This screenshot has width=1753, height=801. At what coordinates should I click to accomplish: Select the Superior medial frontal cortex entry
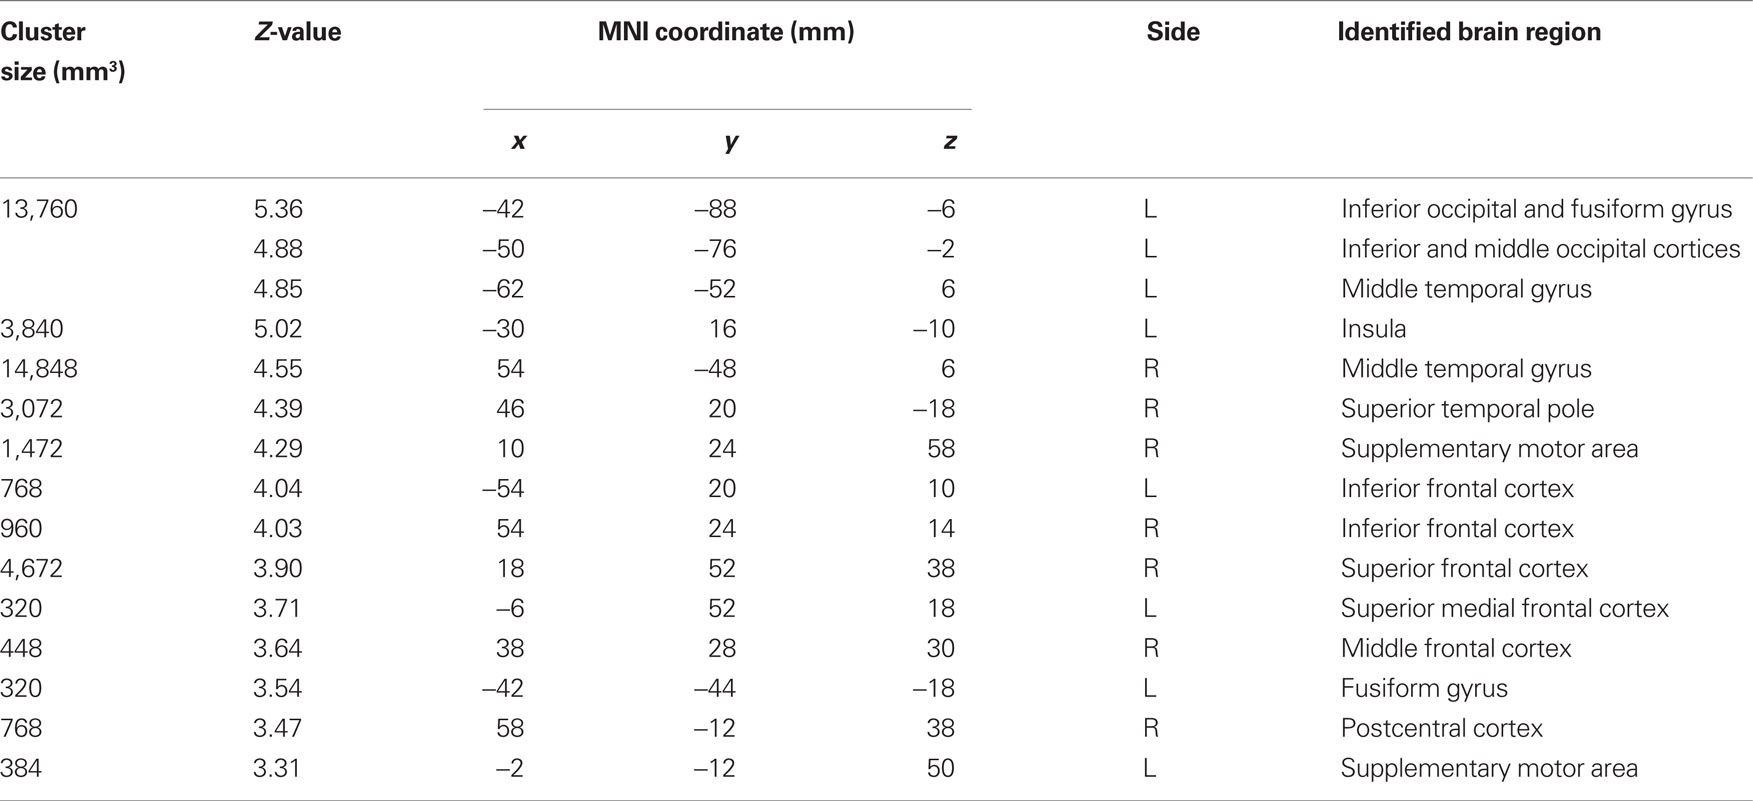coord(1505,609)
